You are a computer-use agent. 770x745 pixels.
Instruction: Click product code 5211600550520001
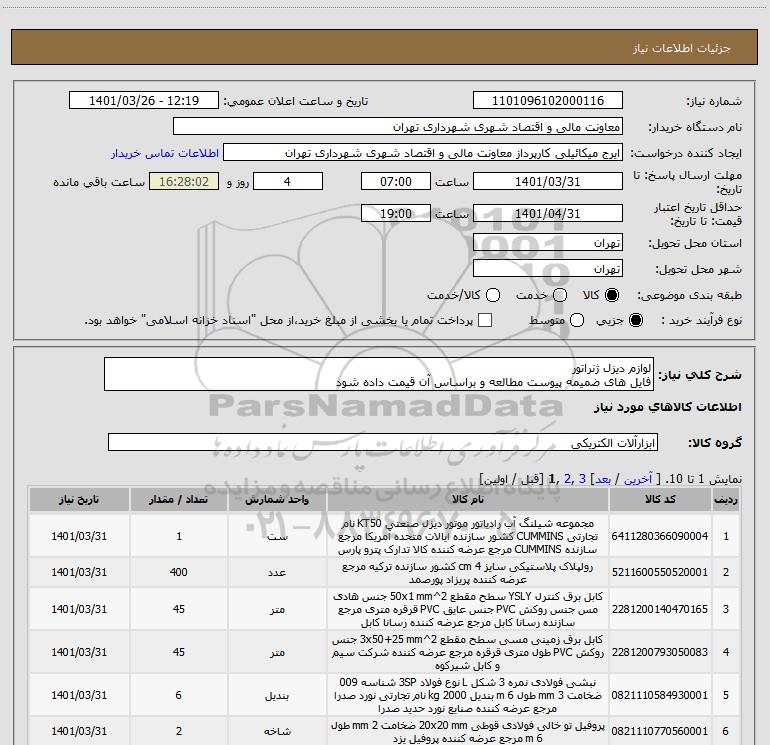coord(660,573)
